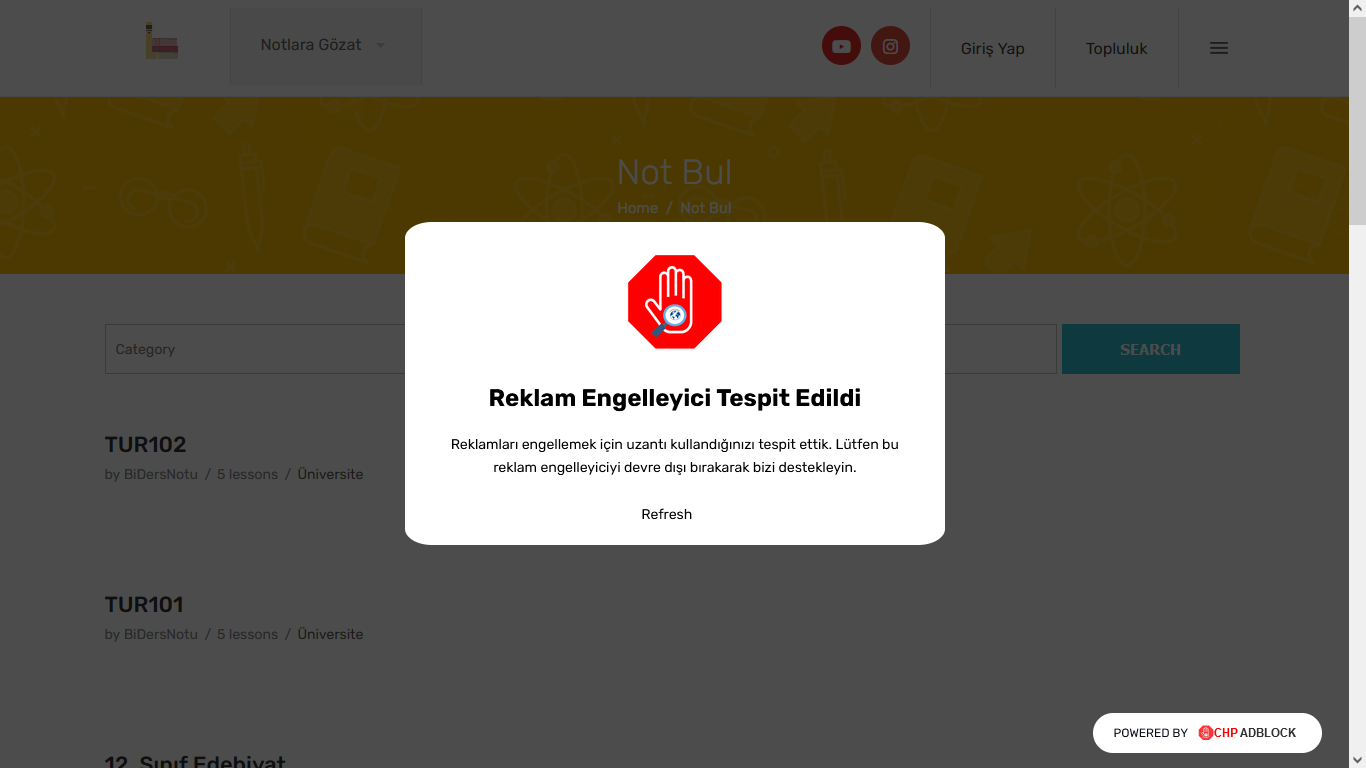Open the YouTube channel icon
This screenshot has width=1366, height=768.
tap(841, 45)
